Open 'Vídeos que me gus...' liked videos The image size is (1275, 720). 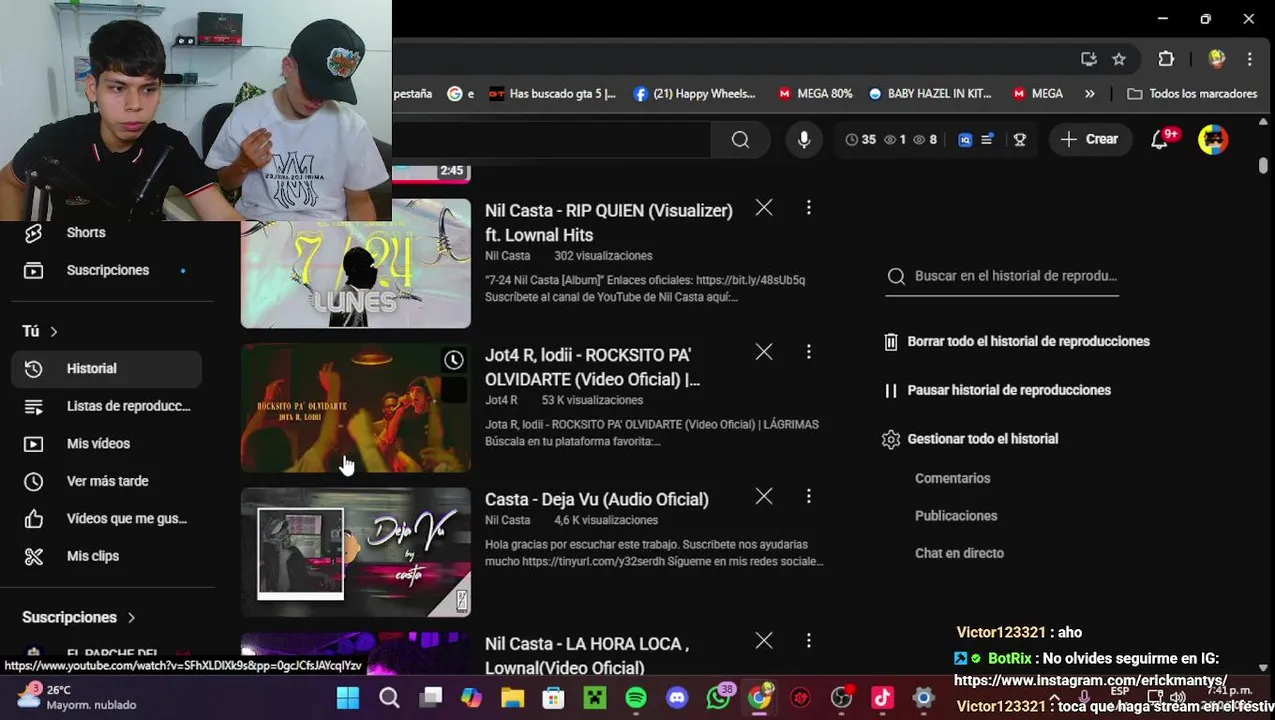[107, 518]
